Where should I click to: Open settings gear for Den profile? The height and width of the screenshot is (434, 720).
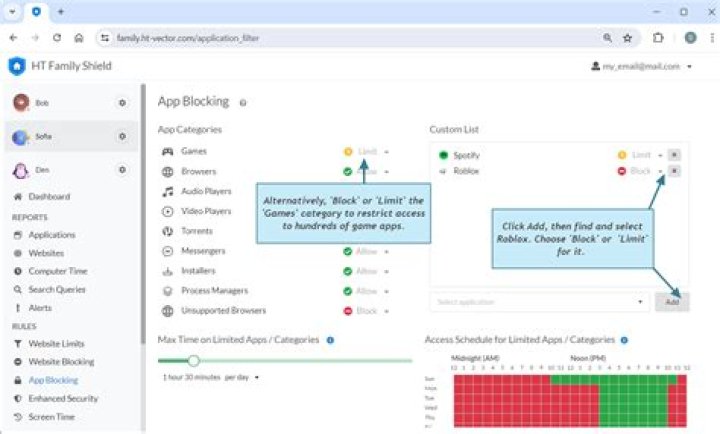pyautogui.click(x=122, y=171)
